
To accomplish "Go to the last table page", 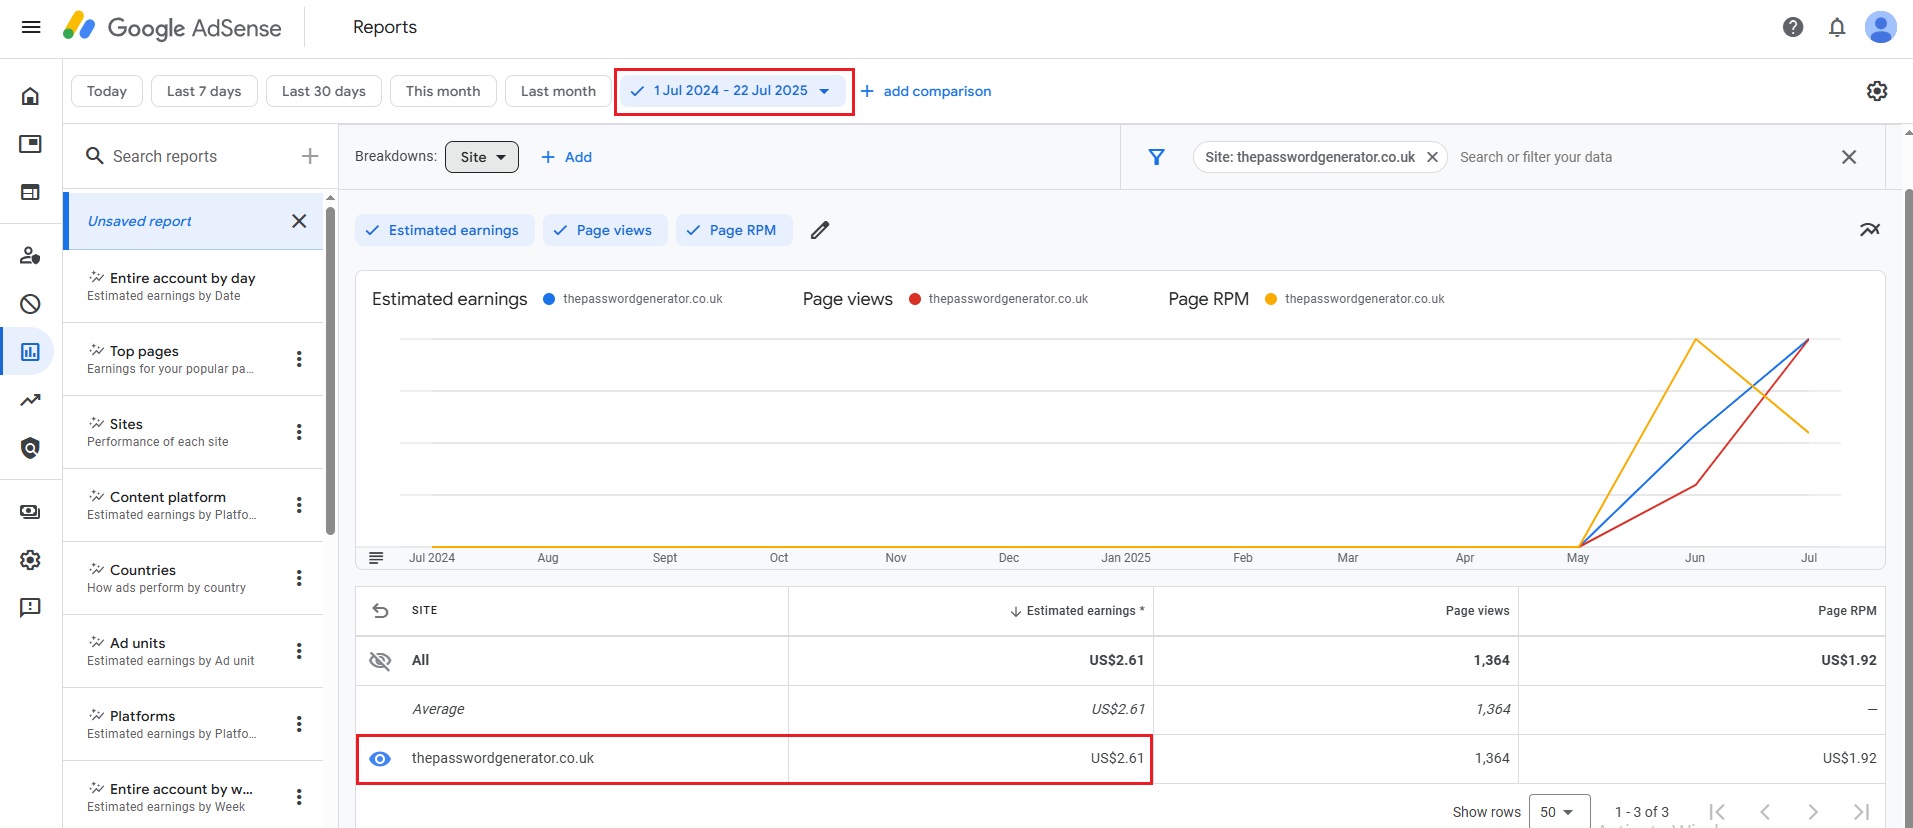I will point(1861,812).
